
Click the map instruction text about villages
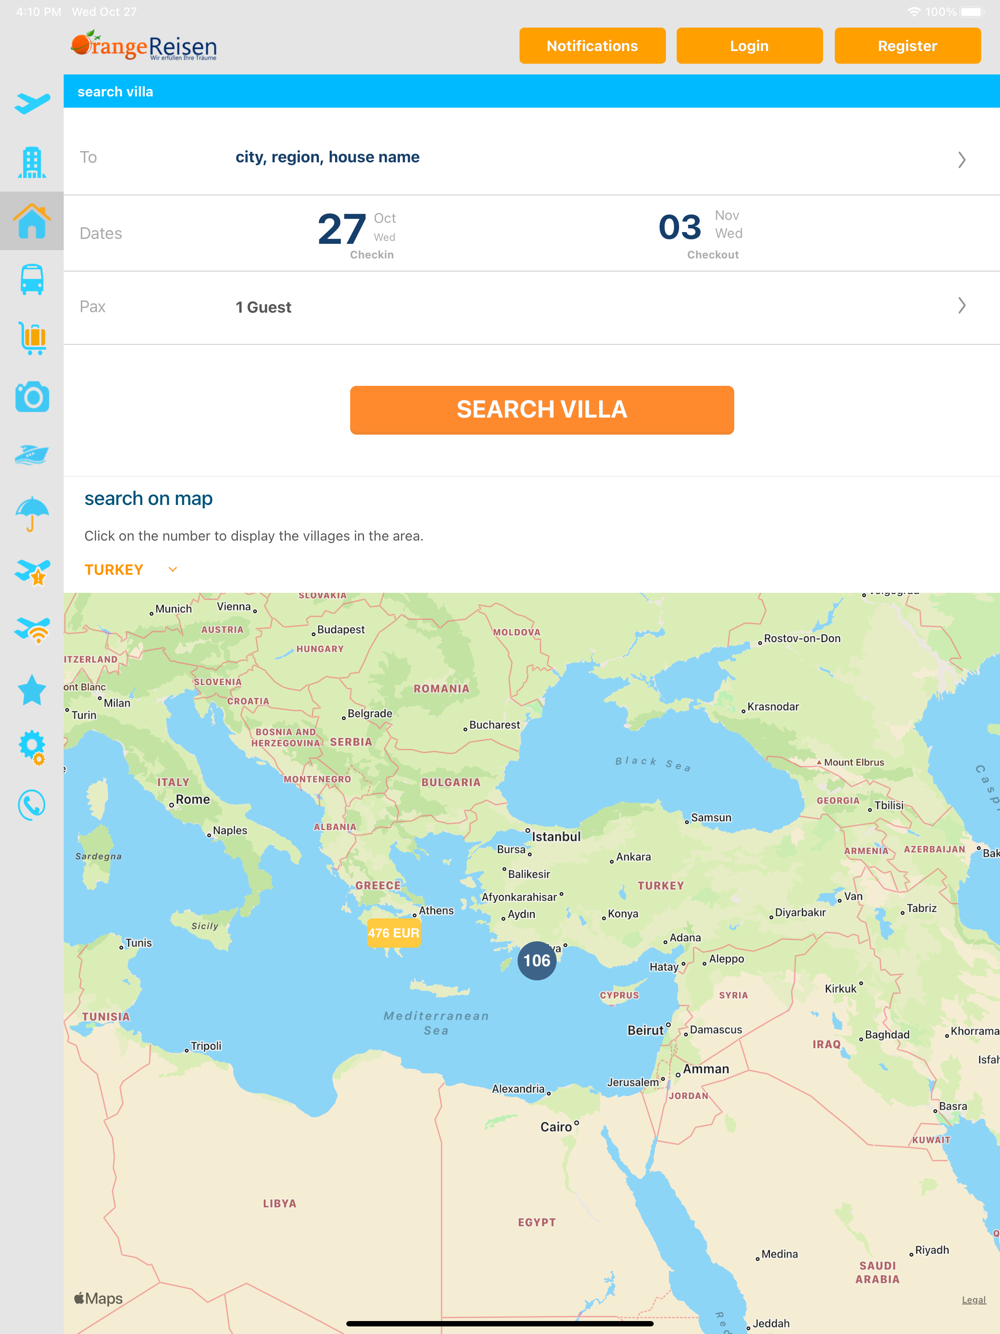point(254,536)
